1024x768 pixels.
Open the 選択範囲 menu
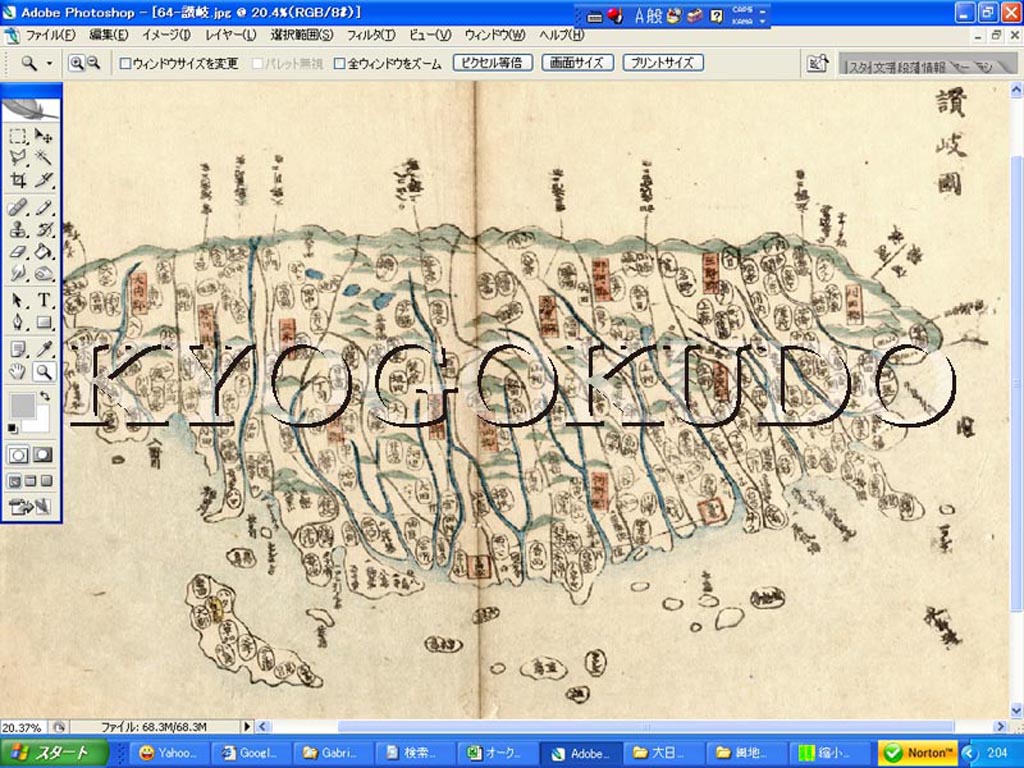tap(302, 35)
